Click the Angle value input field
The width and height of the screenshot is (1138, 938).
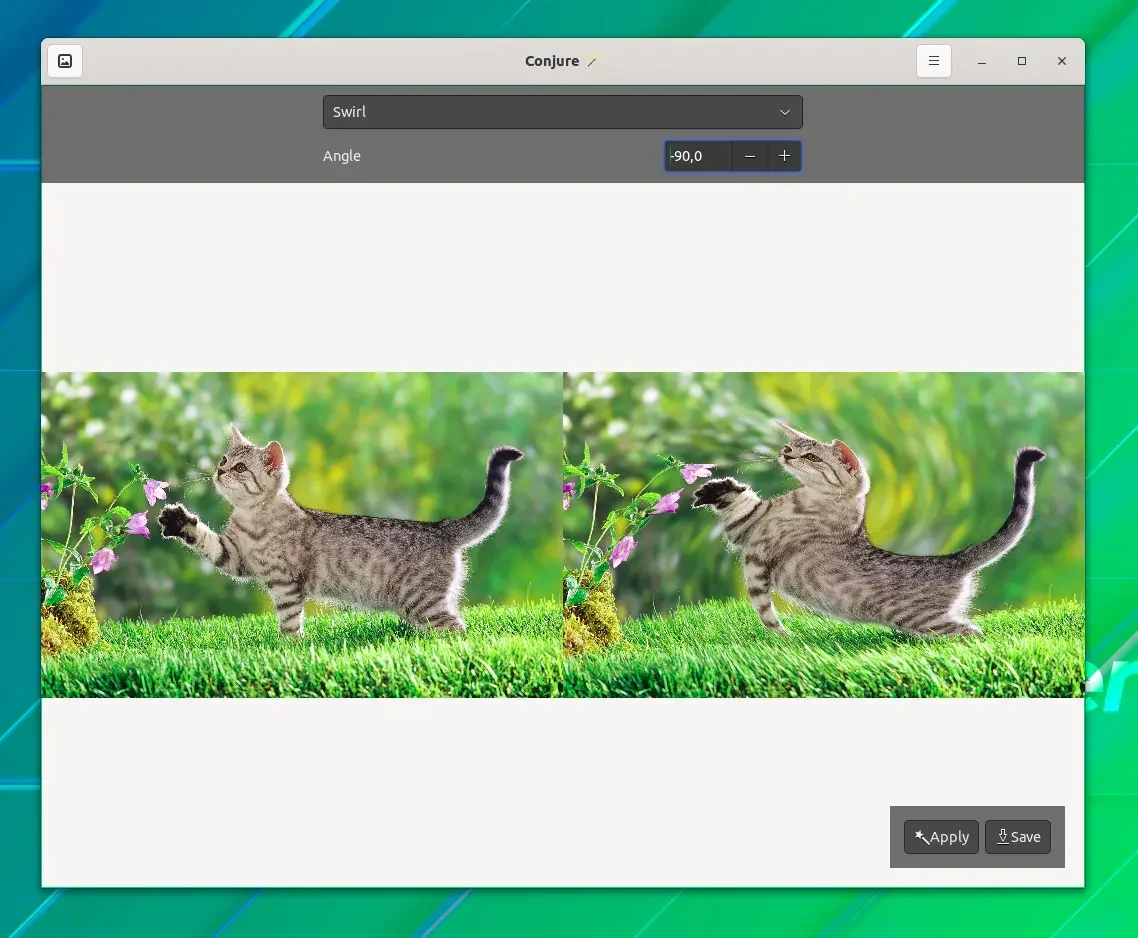(x=698, y=156)
